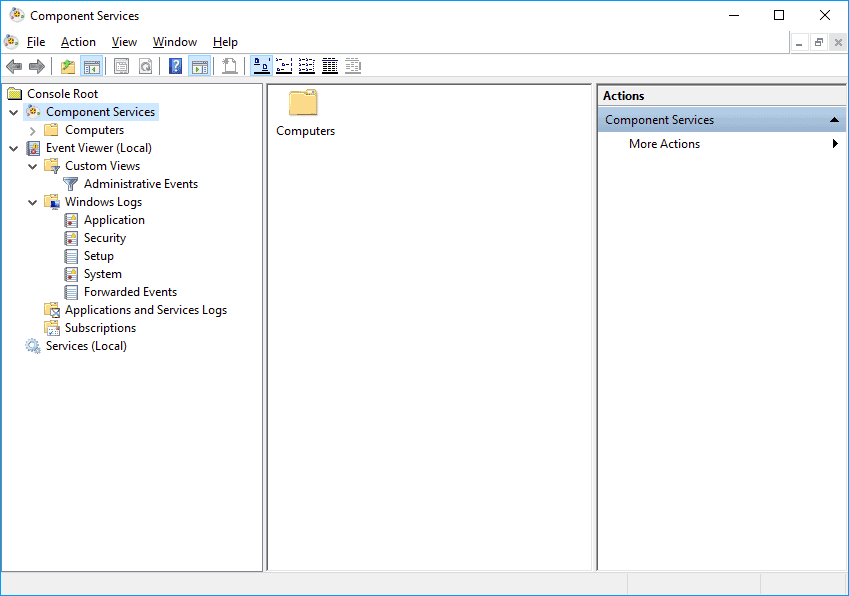Screen dimensions: 849x596
Task: Click the Windows Logs folder icon
Action: click(x=52, y=202)
